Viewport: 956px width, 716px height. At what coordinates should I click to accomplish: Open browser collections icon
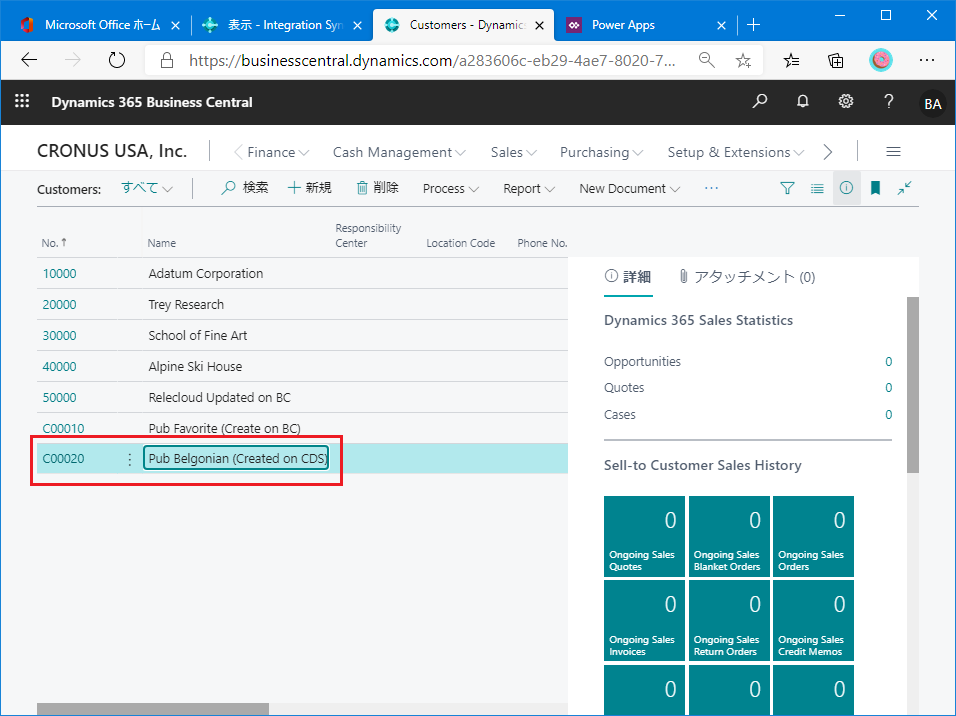tap(835, 60)
